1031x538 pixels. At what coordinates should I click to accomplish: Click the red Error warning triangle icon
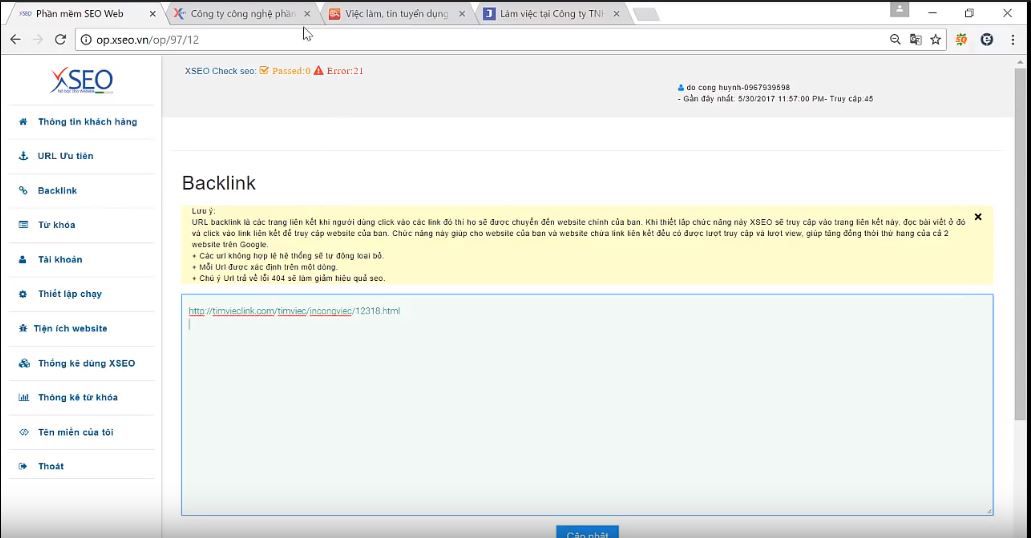tap(318, 70)
